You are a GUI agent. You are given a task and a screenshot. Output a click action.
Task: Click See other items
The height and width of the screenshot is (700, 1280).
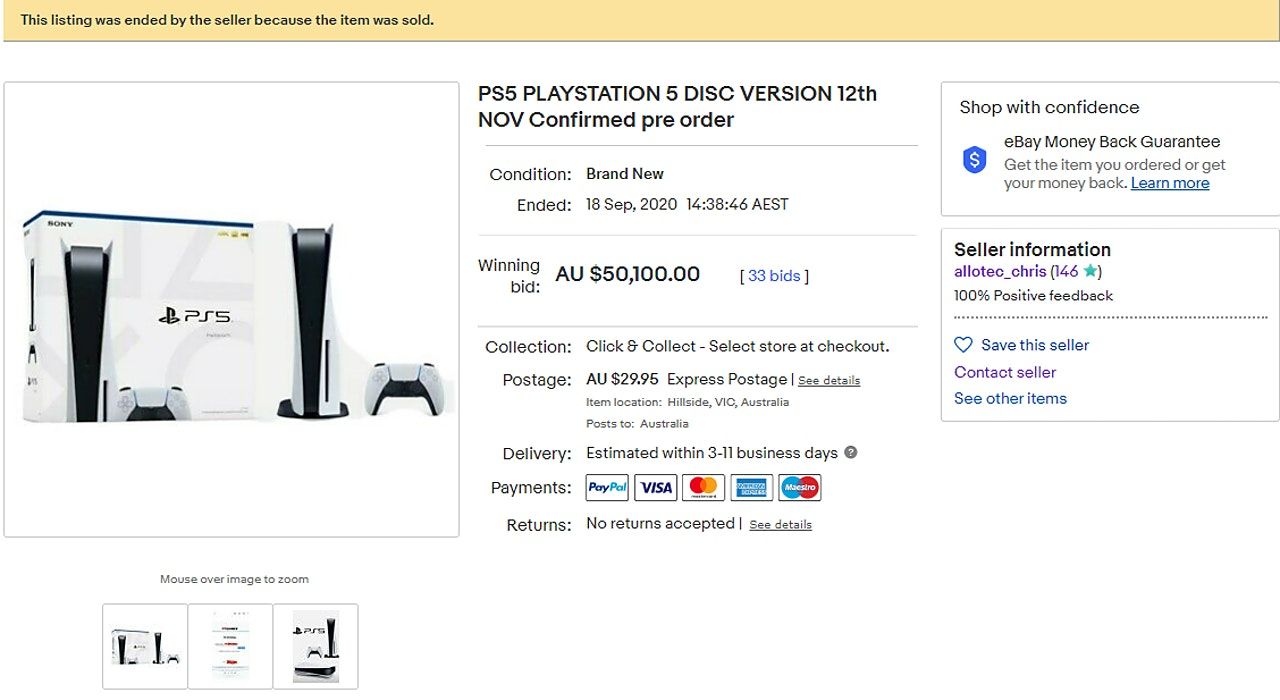click(1010, 398)
